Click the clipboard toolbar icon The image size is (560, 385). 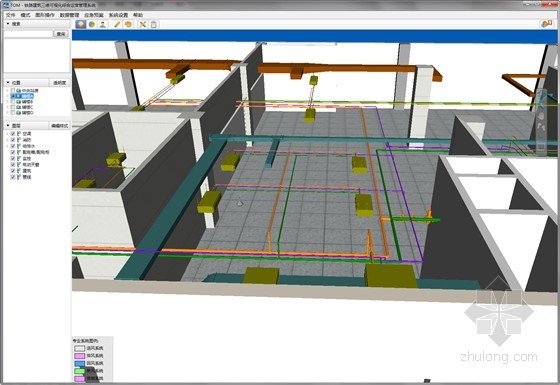[154, 24]
